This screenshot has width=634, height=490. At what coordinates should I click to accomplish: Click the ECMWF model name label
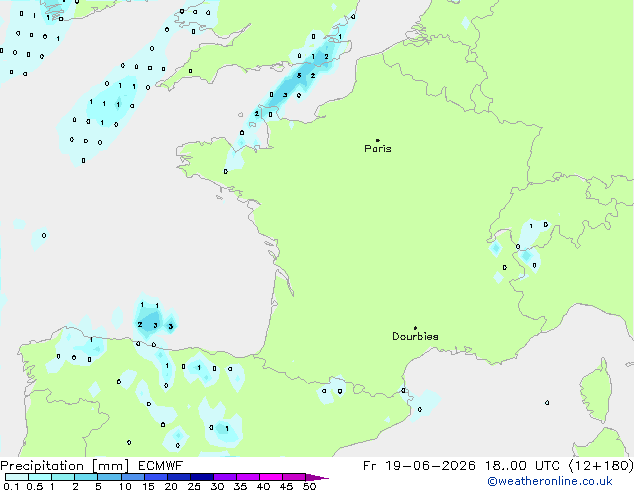pos(161,466)
